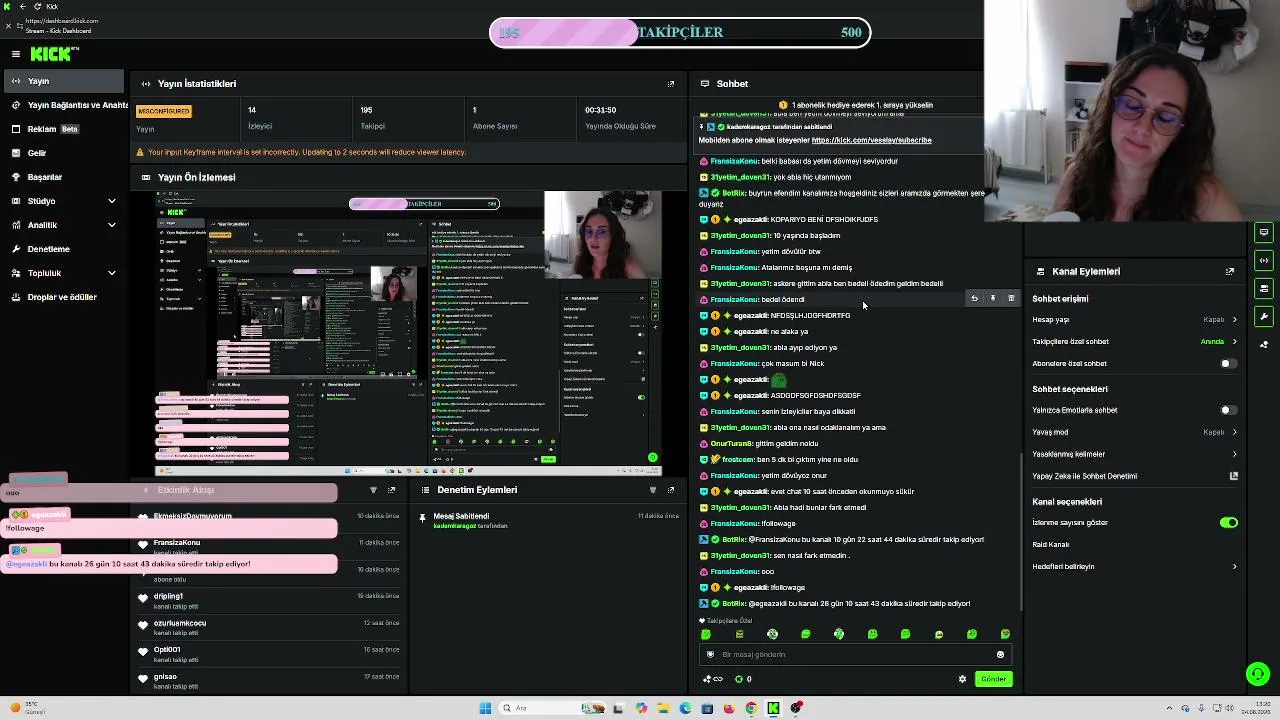
Task: Click FransizaKonu username in activity feed
Action: (177, 543)
